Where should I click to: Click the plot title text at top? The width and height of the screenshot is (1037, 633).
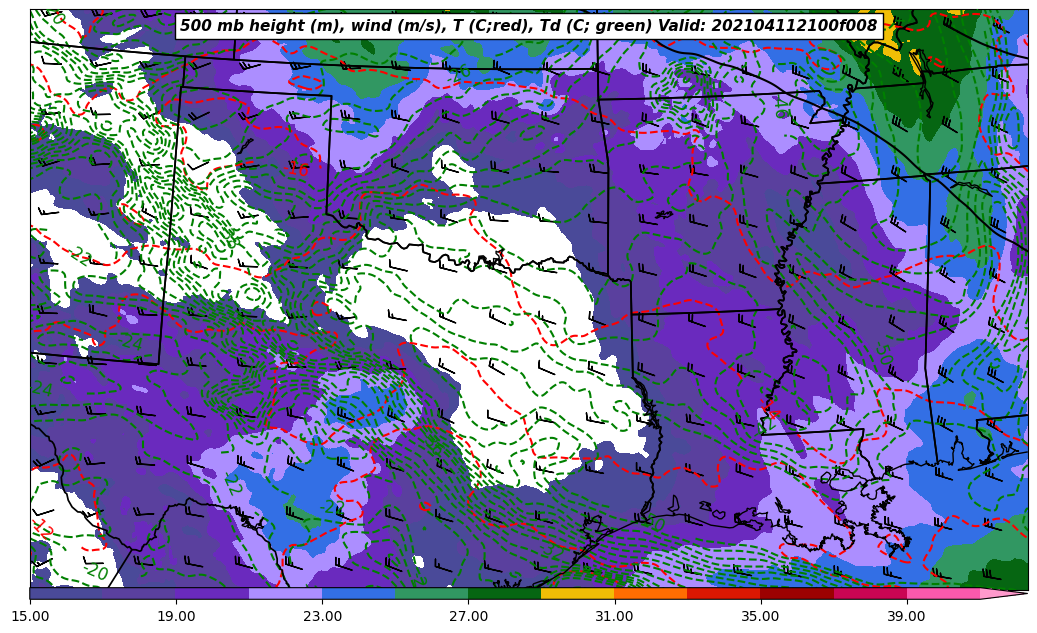(528, 26)
